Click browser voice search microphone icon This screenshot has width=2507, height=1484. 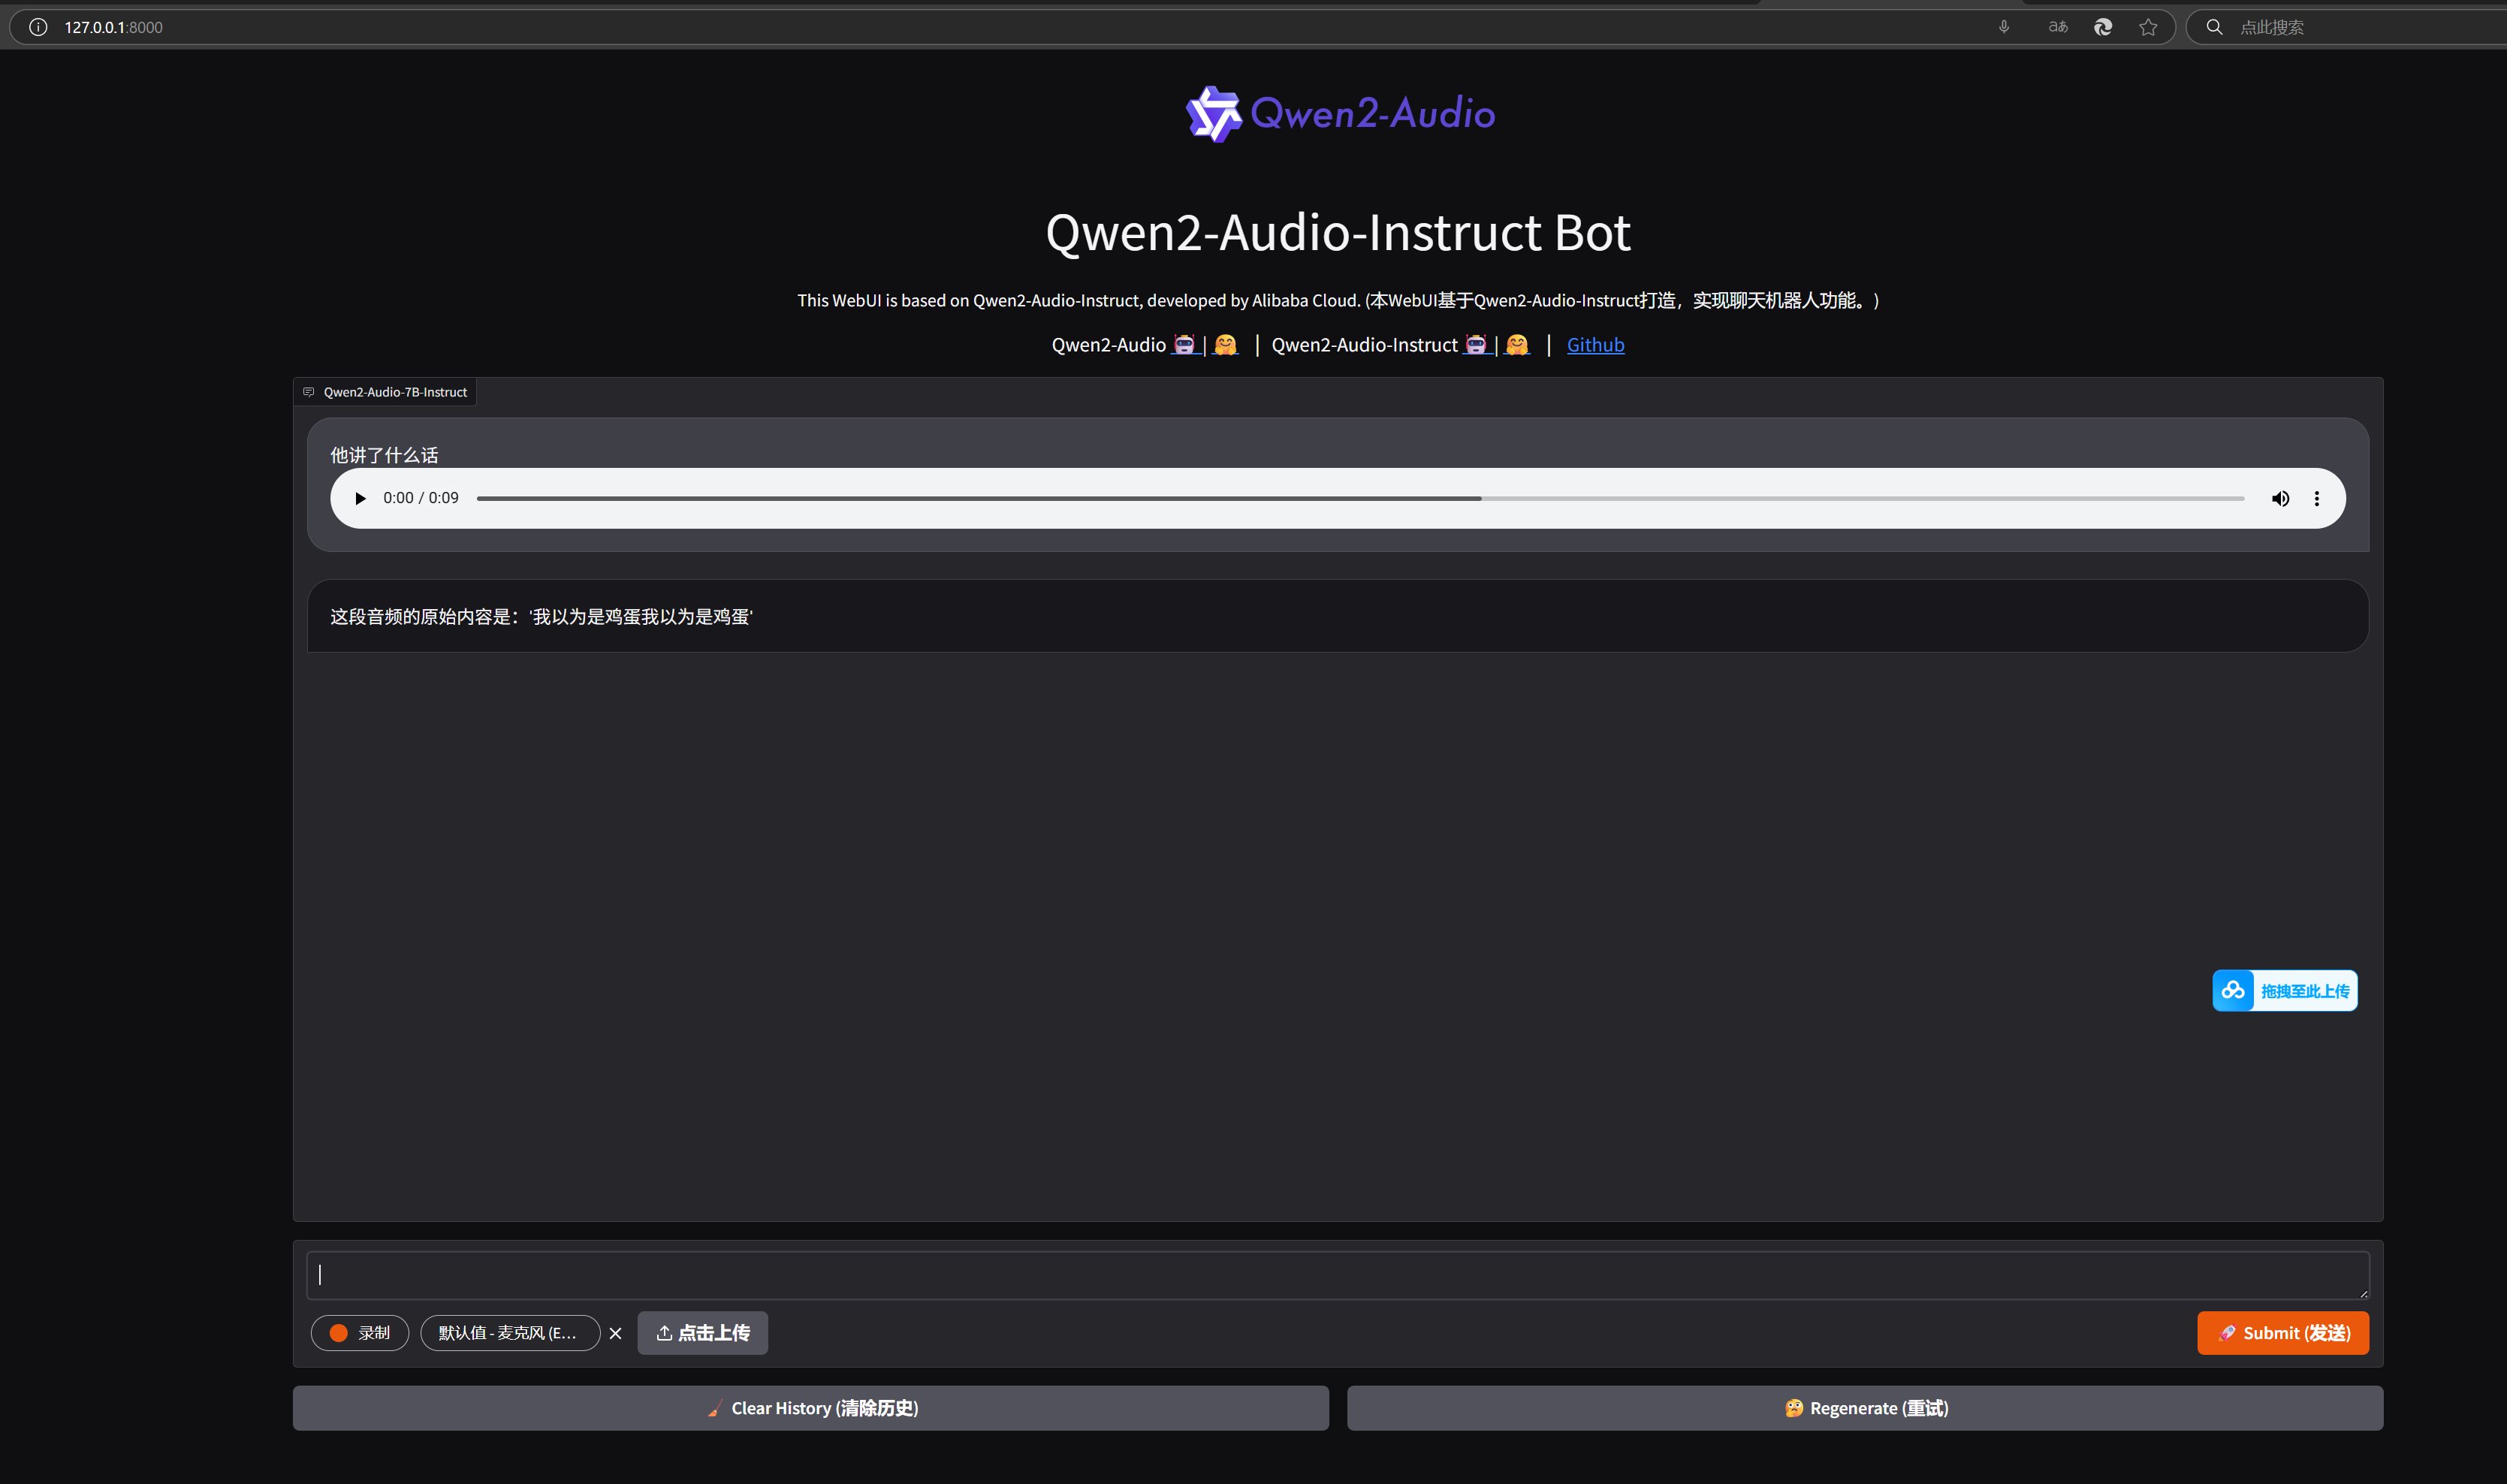click(2004, 27)
